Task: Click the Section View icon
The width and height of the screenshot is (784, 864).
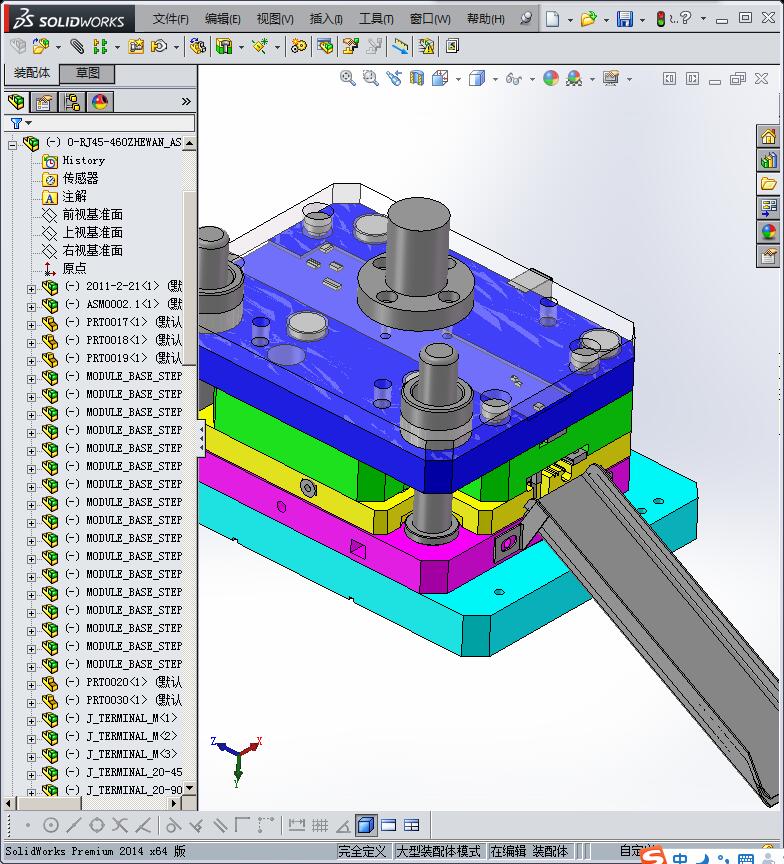Action: click(x=417, y=78)
